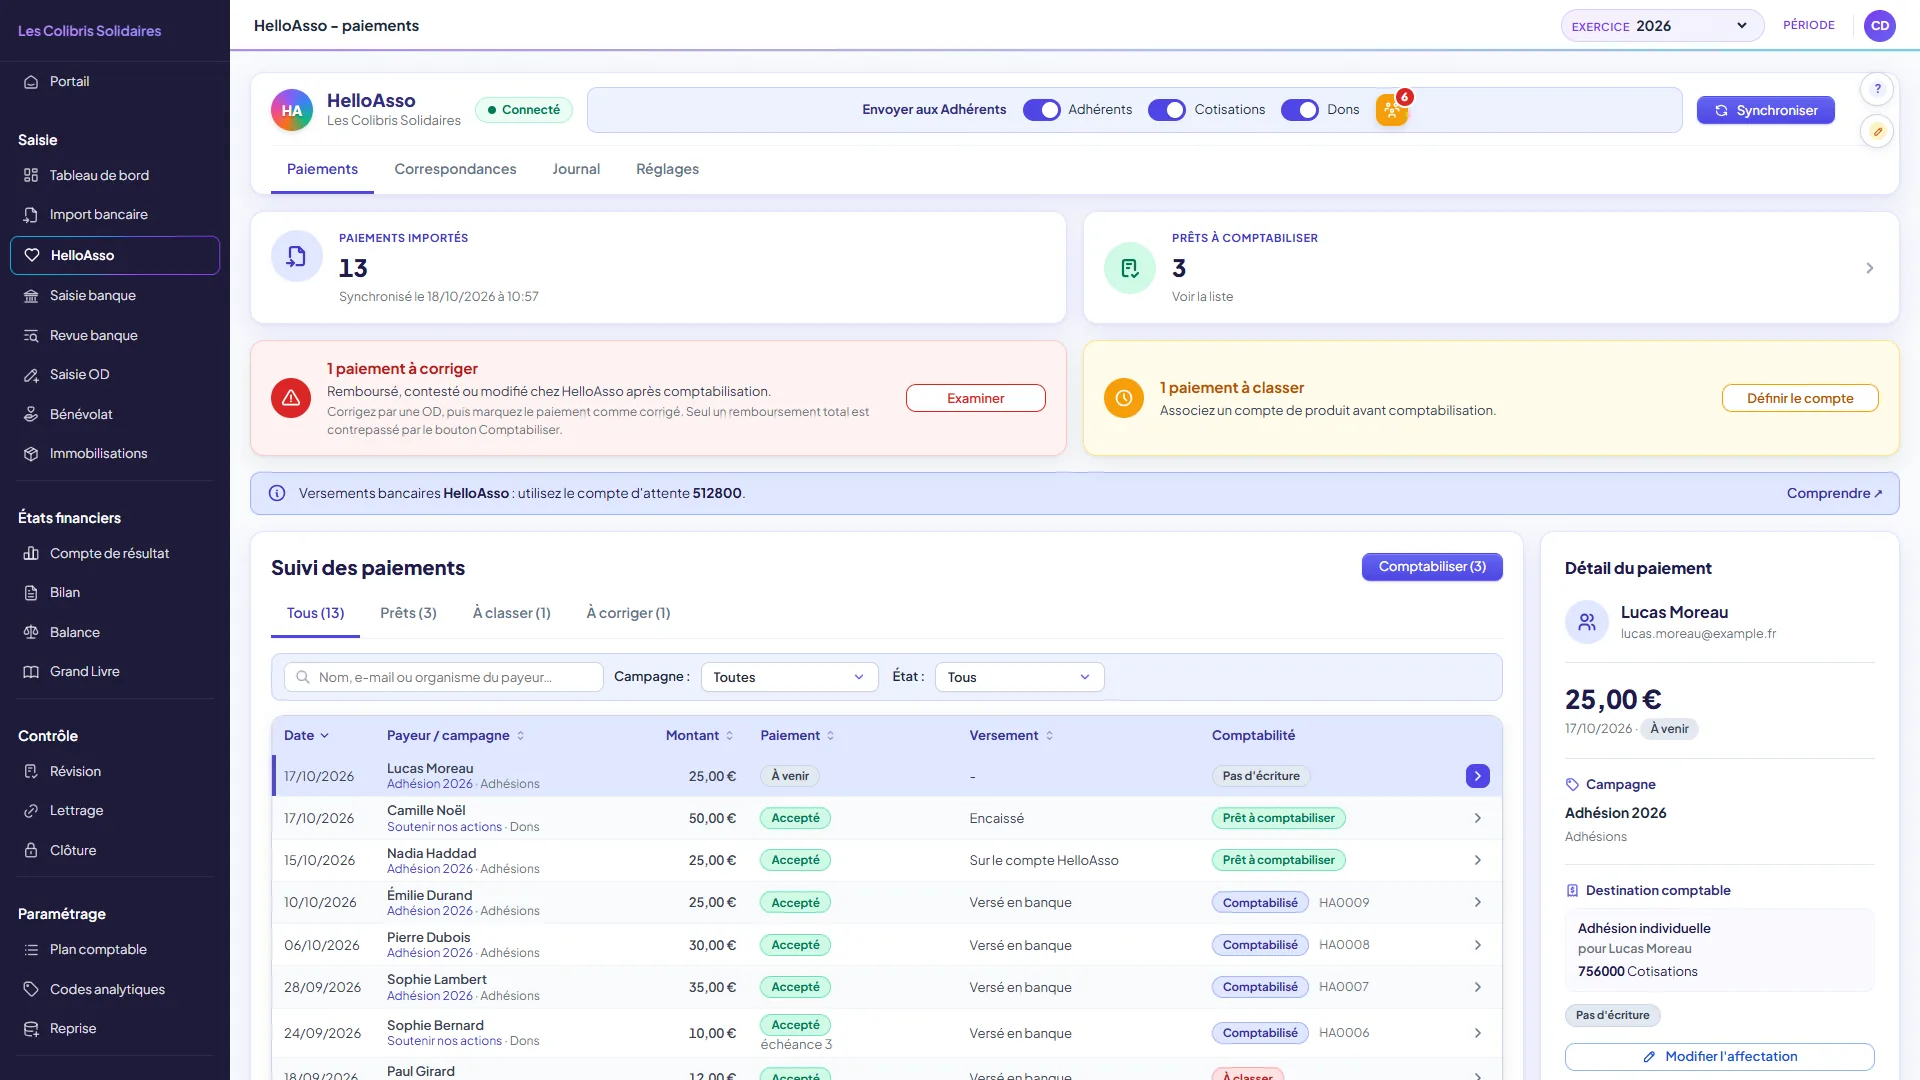Click Modifier l'affectation button
Screen dimensions: 1920x1080
[1719, 1056]
